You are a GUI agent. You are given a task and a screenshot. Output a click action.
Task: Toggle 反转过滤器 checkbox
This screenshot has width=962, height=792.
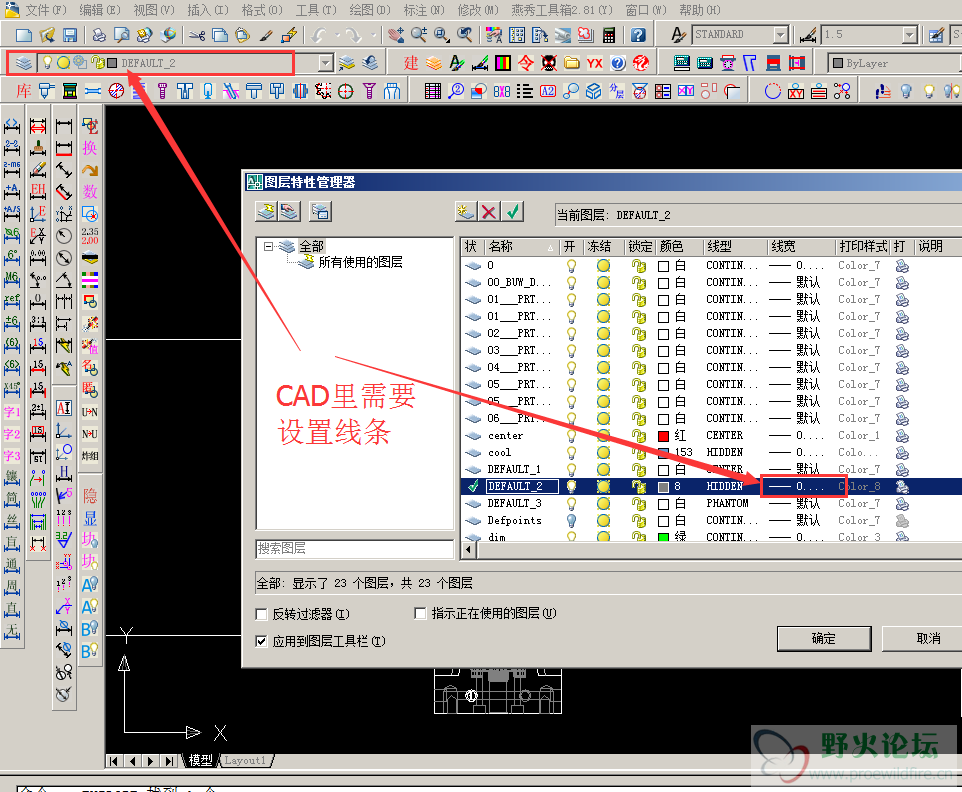(261, 614)
